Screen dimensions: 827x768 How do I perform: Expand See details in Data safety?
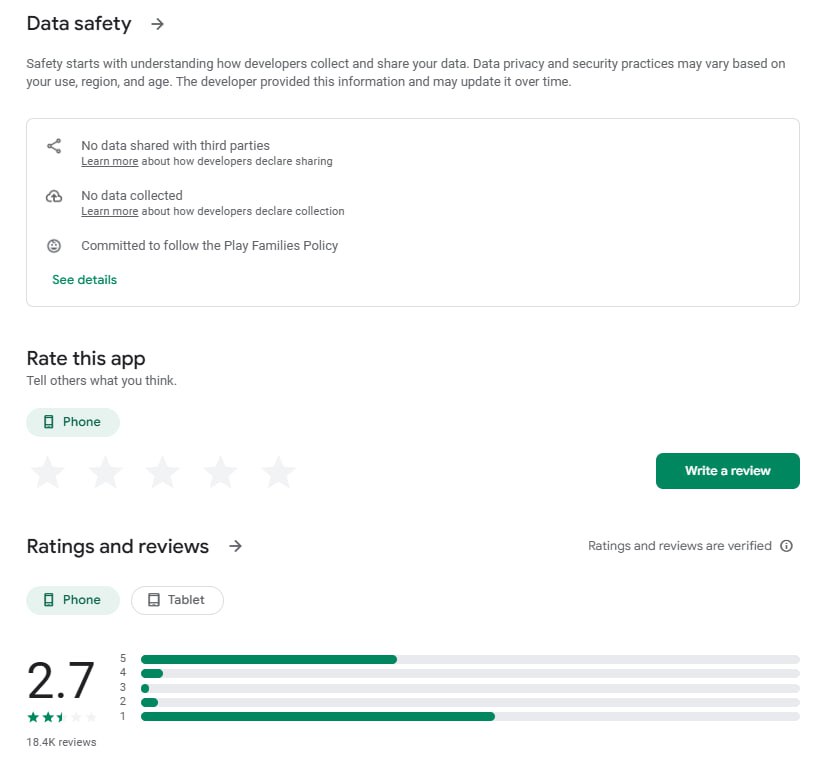84,280
